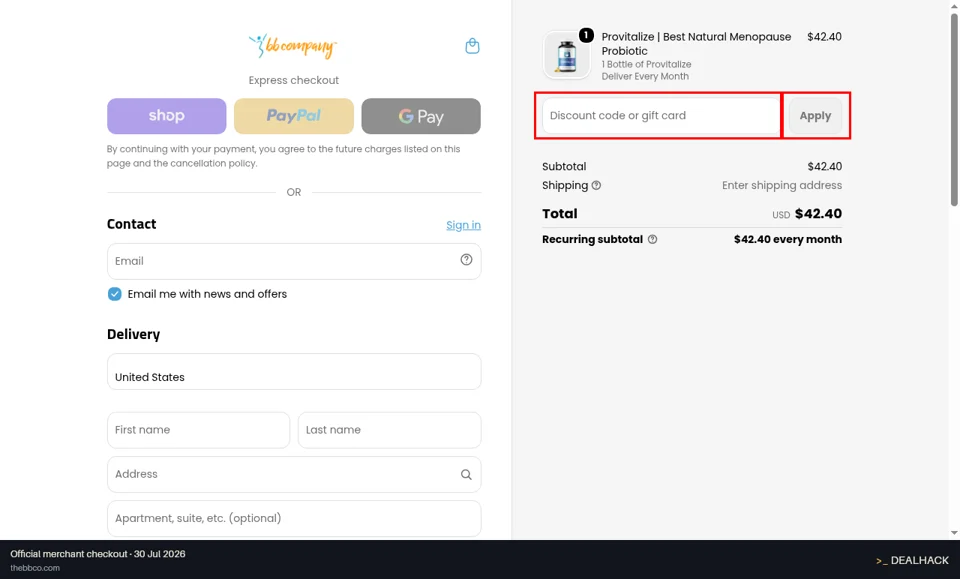
Task: Click the 'Delivery' section heading
Action: [x=133, y=334]
